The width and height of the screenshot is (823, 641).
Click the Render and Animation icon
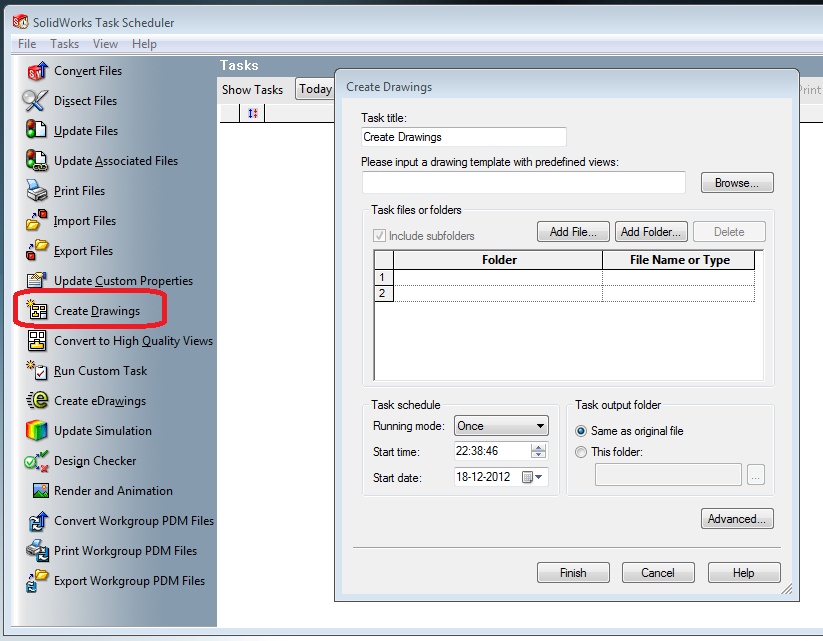[40, 490]
